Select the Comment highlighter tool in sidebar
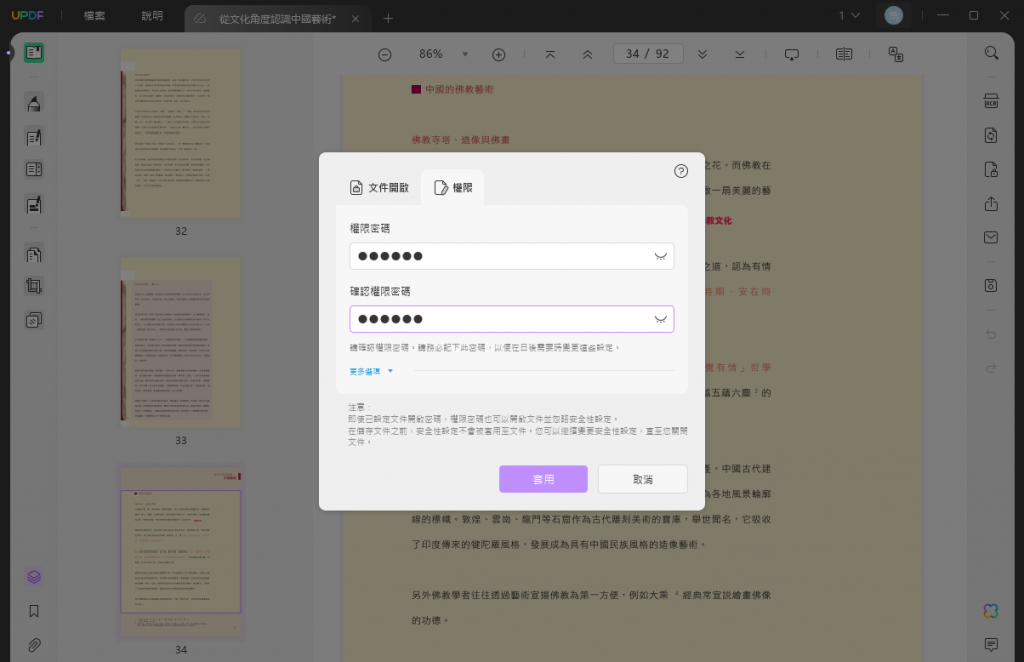The width and height of the screenshot is (1024, 662). point(34,103)
